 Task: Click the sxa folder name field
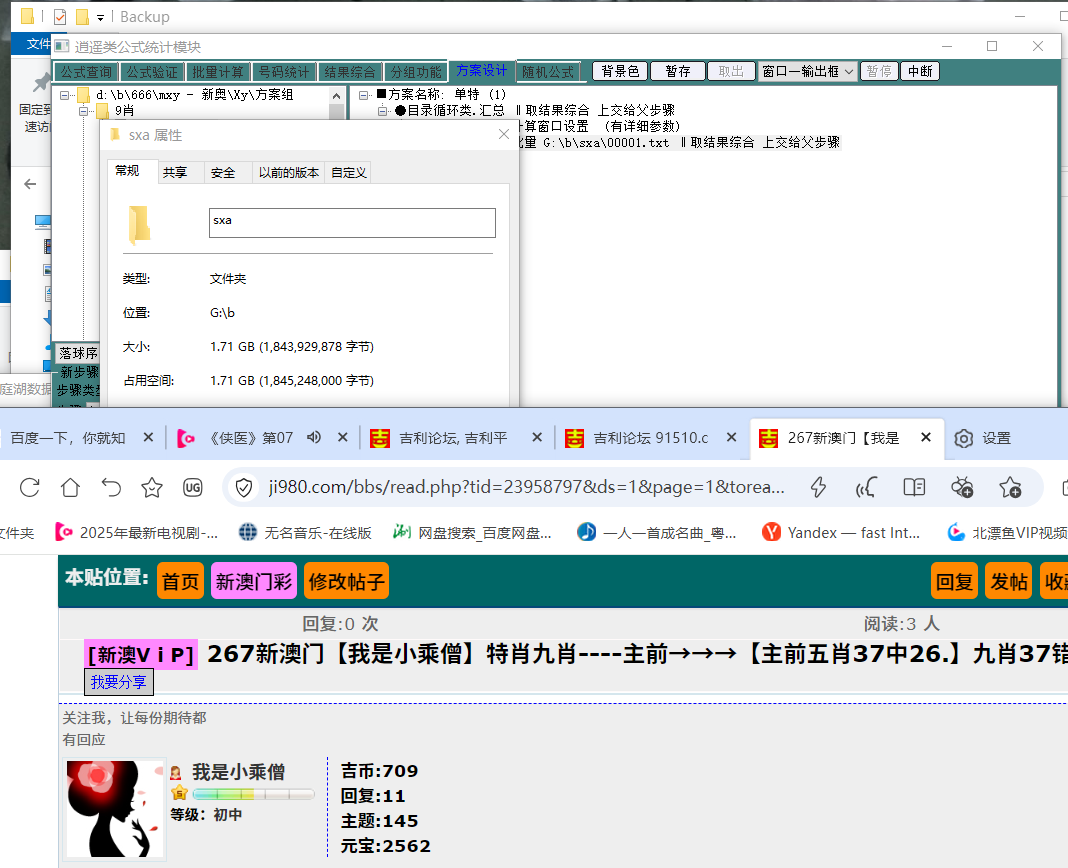click(352, 222)
